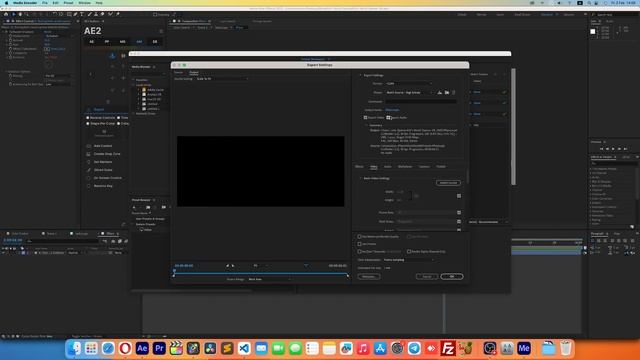Toggle the Use Previews checkbox
Screen dimensions: 640x360
tap(360, 244)
